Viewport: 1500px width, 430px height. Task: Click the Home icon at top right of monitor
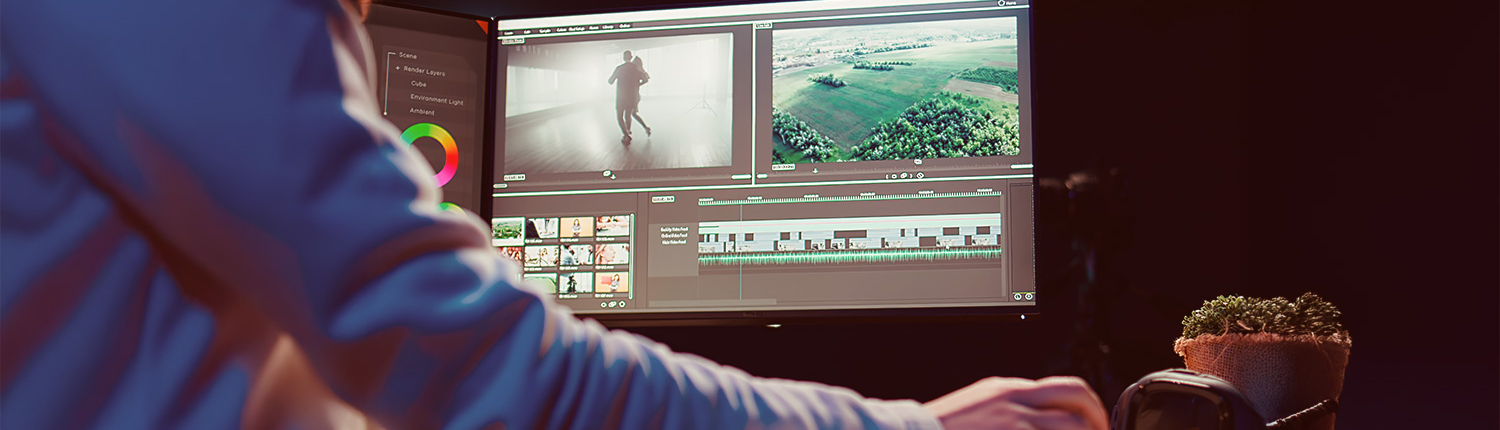click(1004, 4)
